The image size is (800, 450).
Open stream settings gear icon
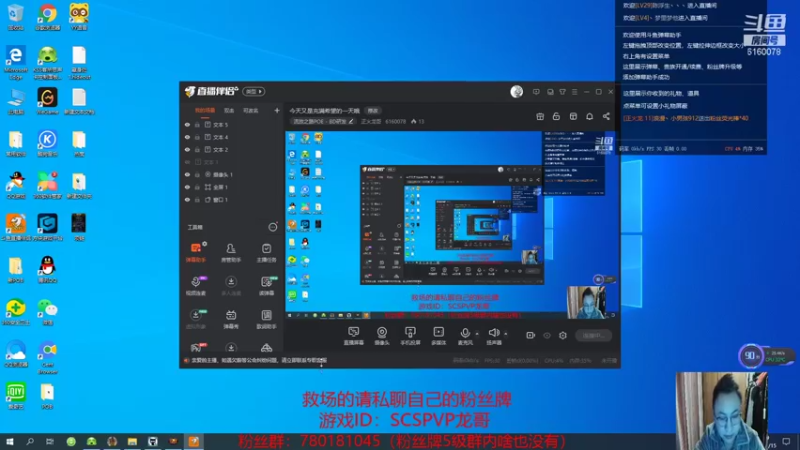pyautogui.click(x=563, y=335)
